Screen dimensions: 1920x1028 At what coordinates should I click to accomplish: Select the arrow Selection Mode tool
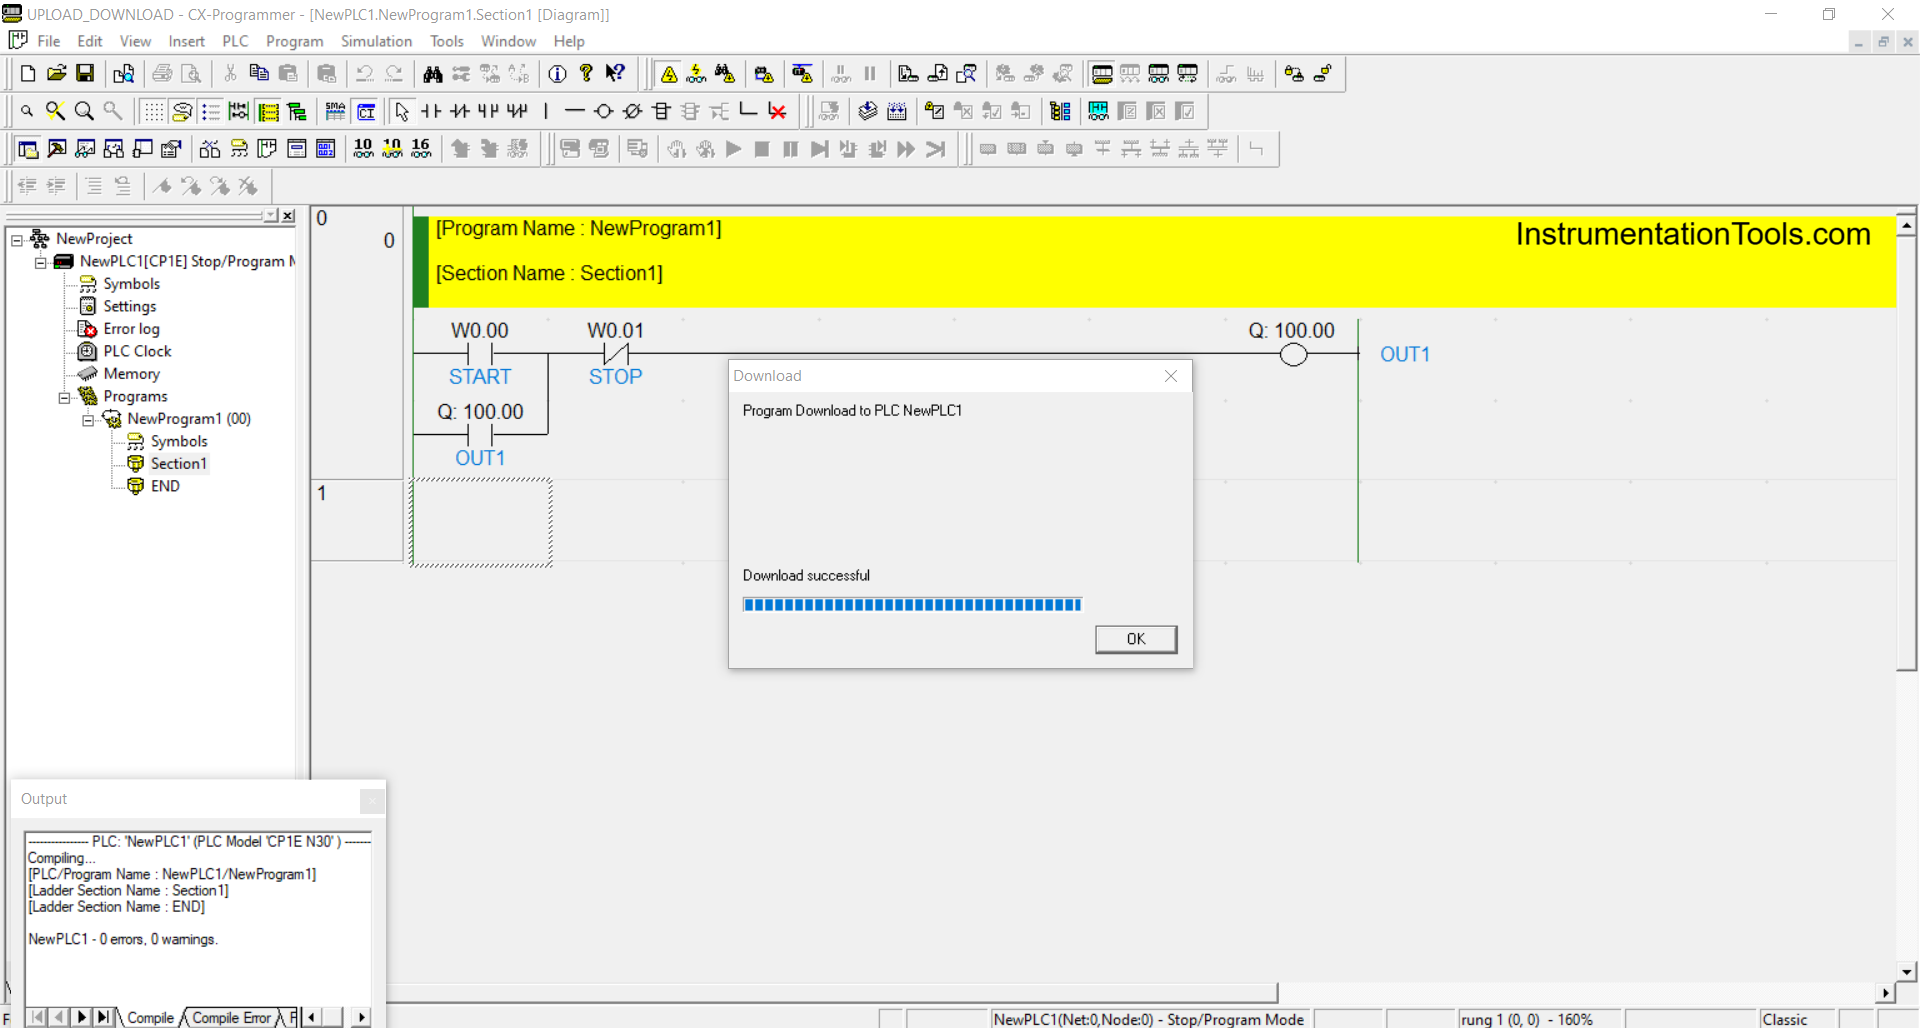tap(402, 111)
